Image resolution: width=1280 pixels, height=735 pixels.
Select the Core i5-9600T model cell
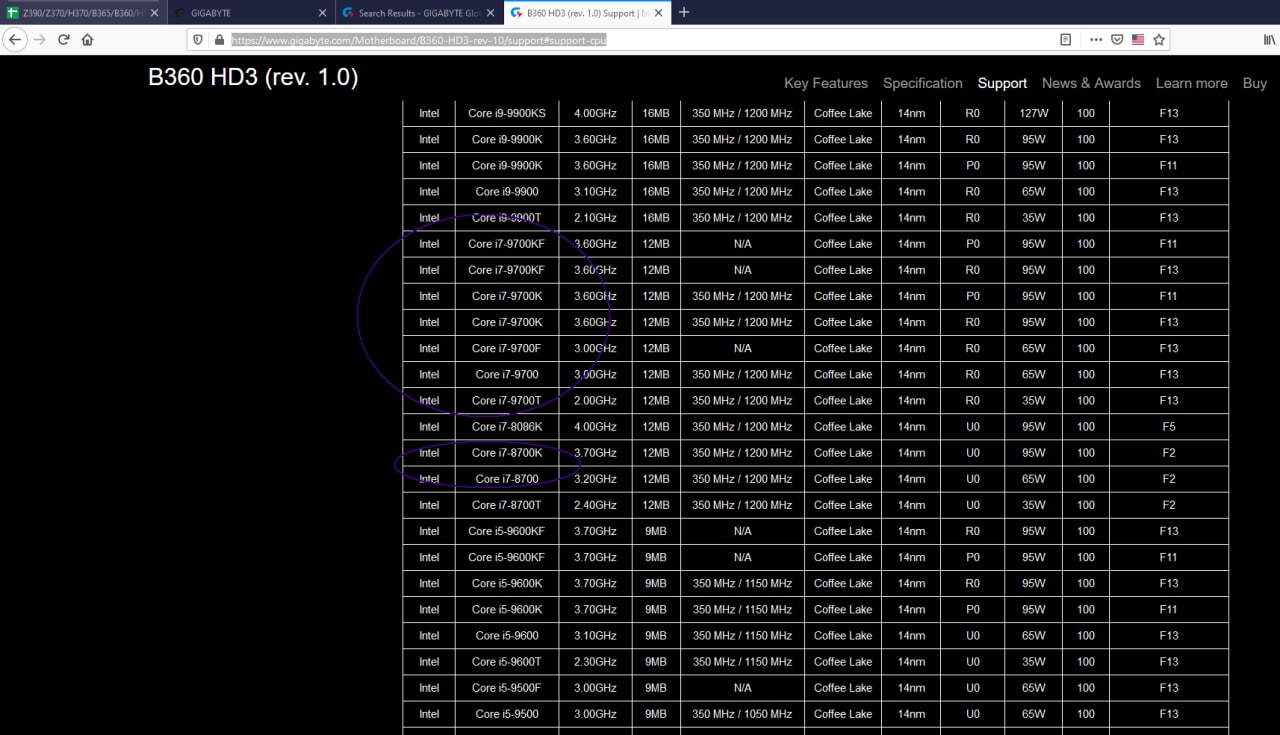507,661
